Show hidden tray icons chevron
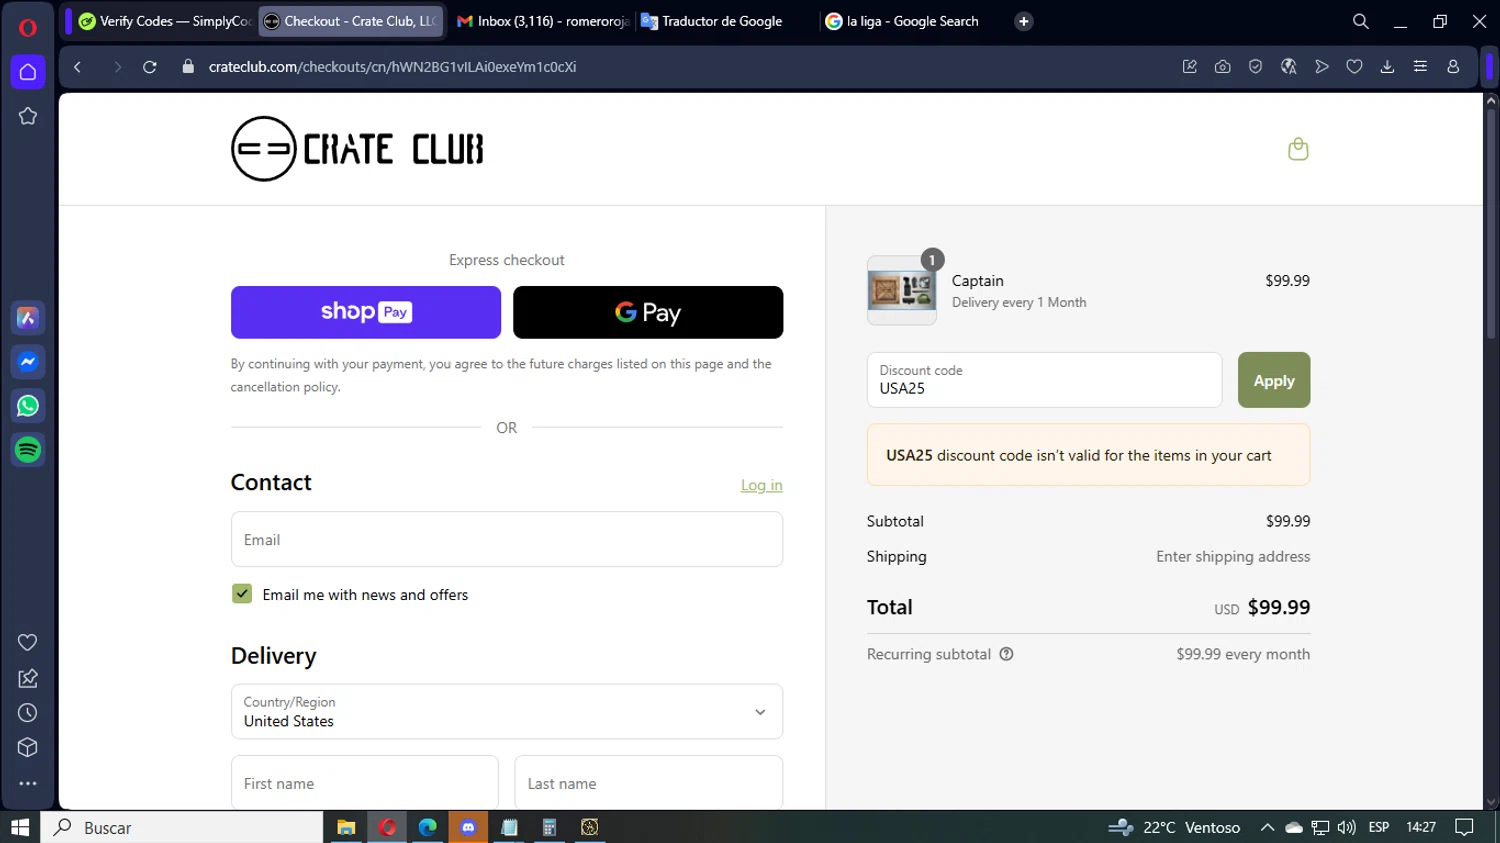1500x843 pixels. coord(1267,827)
